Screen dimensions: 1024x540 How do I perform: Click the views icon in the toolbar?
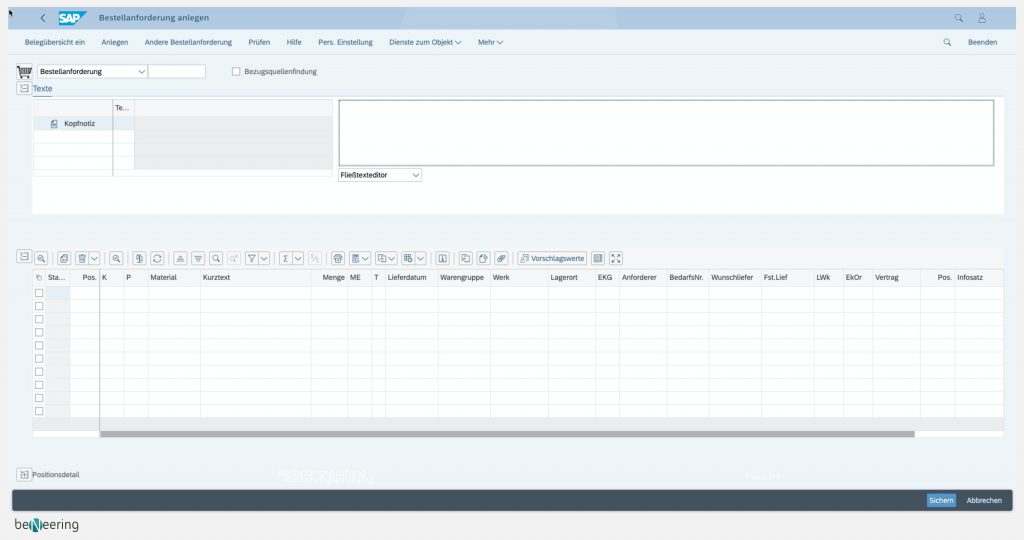[x=355, y=259]
